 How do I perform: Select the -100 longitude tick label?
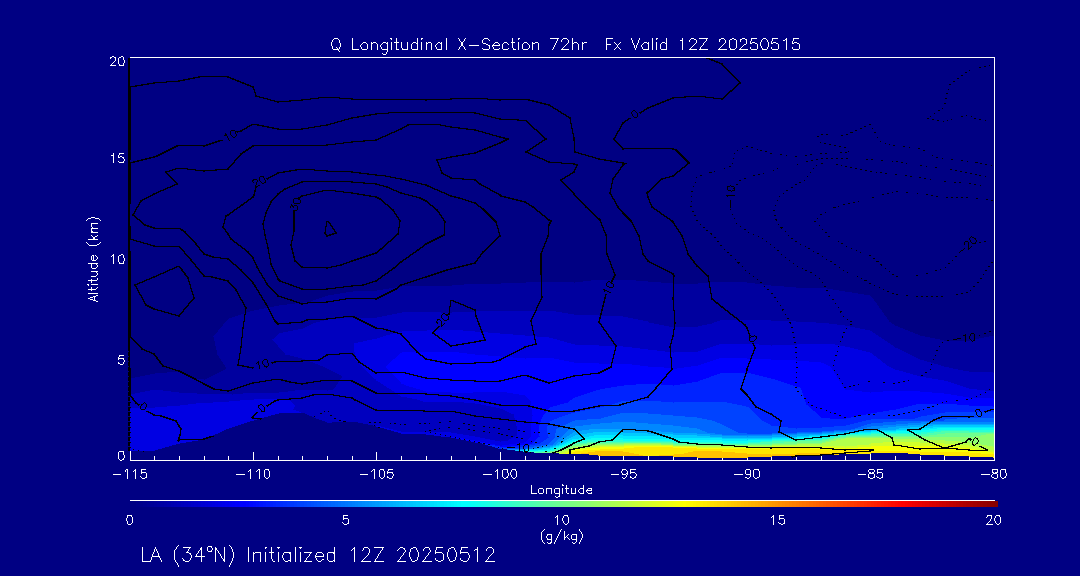(x=499, y=475)
